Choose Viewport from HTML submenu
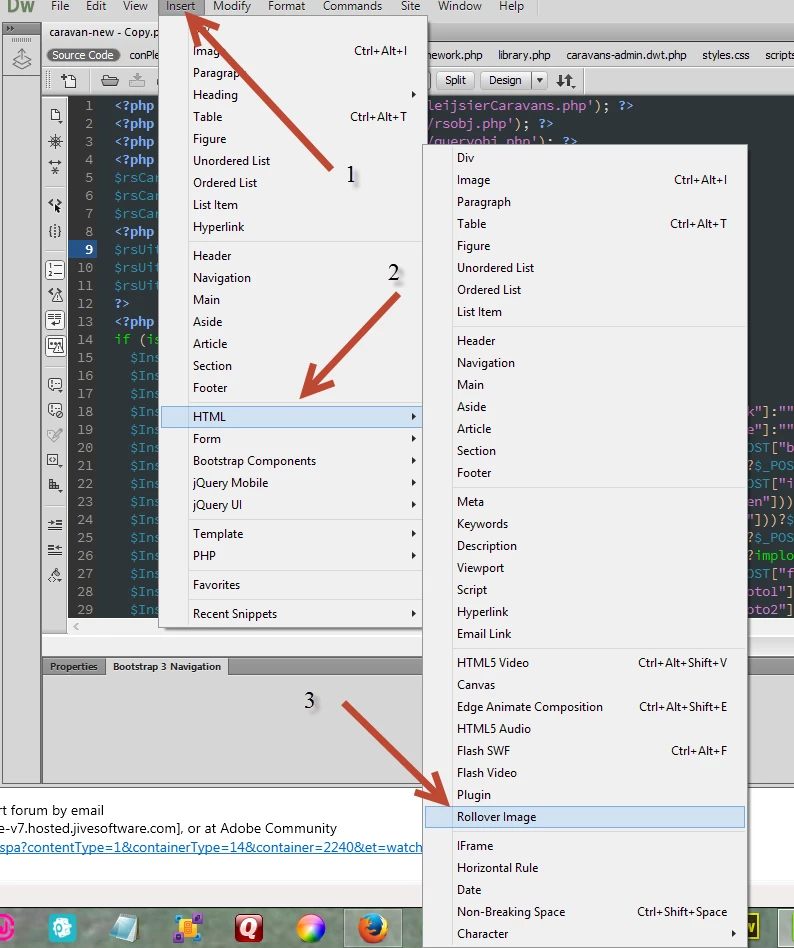 coord(584,568)
